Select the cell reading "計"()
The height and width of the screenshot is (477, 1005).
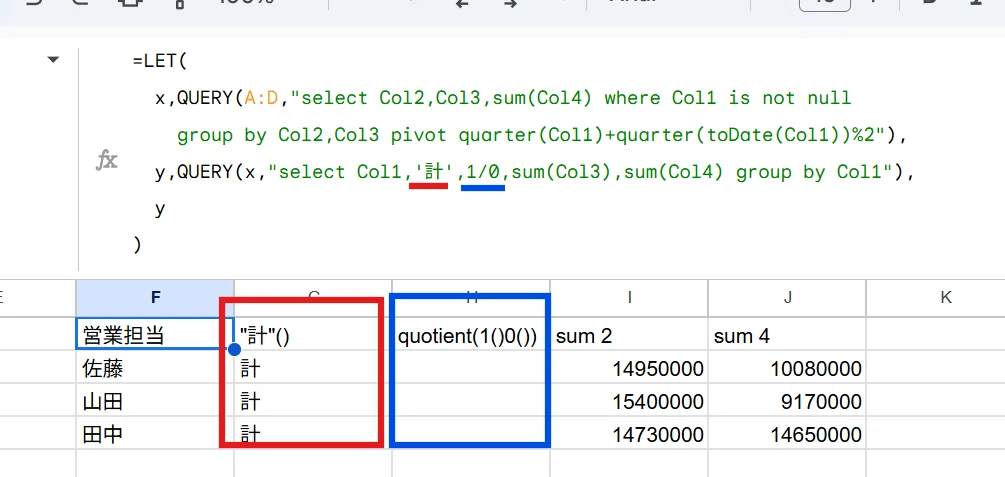pyautogui.click(x=313, y=334)
